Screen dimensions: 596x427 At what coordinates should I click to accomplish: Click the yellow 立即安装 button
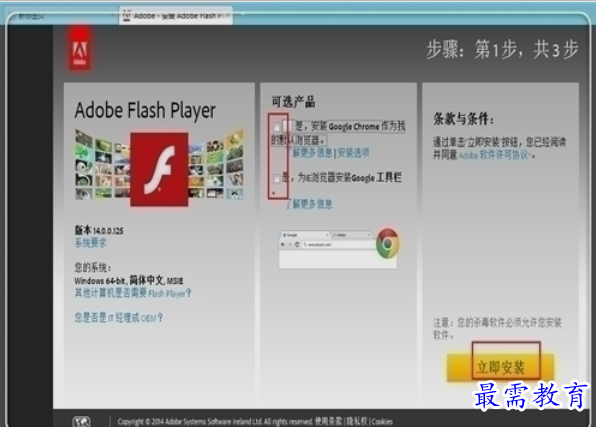(501, 367)
